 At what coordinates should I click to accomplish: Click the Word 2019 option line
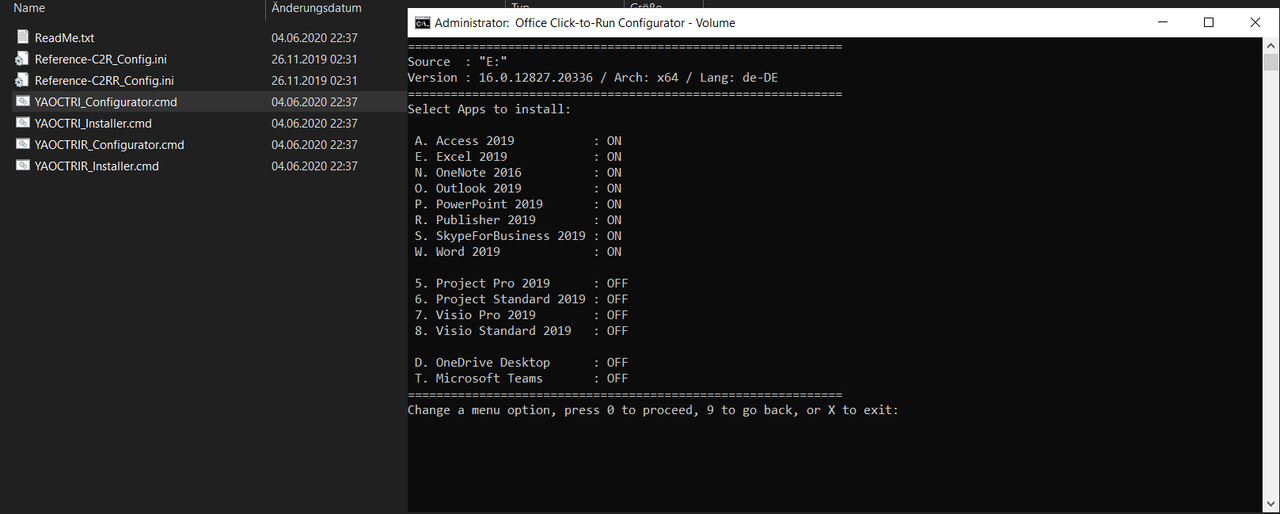point(518,252)
